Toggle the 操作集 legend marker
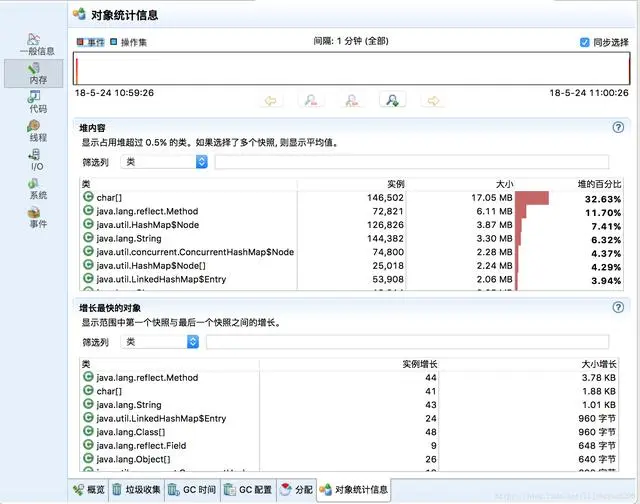The height and width of the screenshot is (504, 640). tap(114, 42)
